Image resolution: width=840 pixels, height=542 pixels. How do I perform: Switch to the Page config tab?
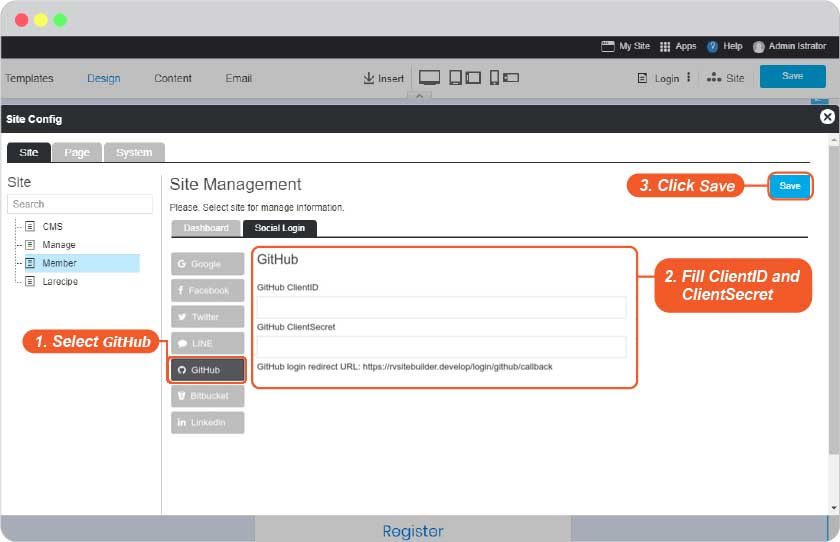77,153
